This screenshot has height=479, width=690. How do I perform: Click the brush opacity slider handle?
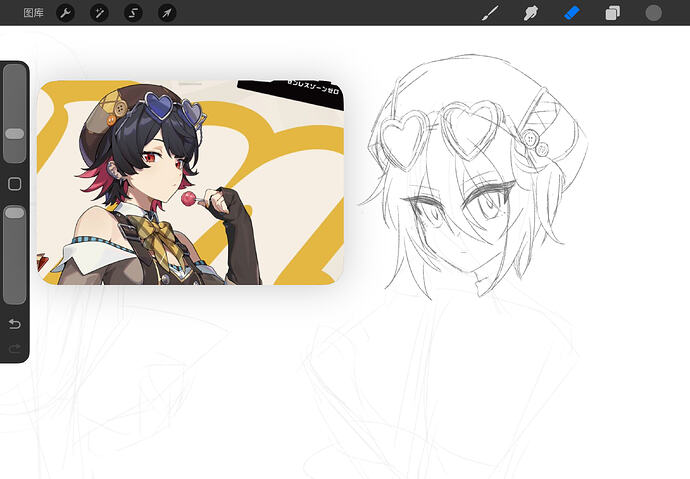pyautogui.click(x=15, y=213)
